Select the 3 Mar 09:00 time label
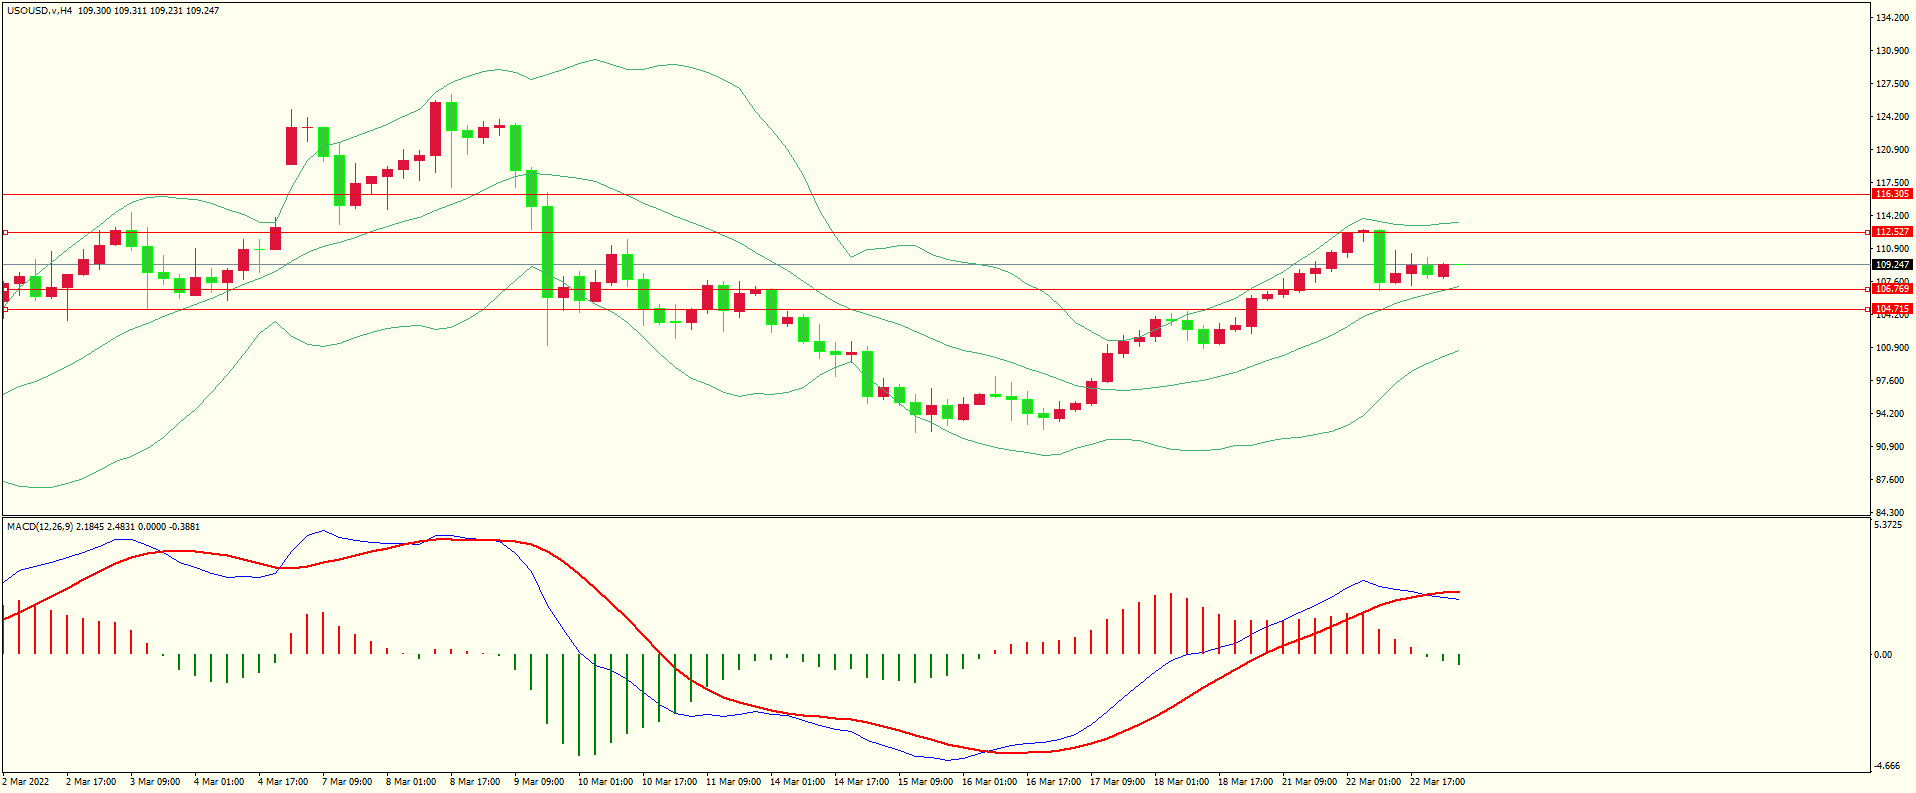Image resolution: width=1916 pixels, height=793 pixels. coord(155,782)
